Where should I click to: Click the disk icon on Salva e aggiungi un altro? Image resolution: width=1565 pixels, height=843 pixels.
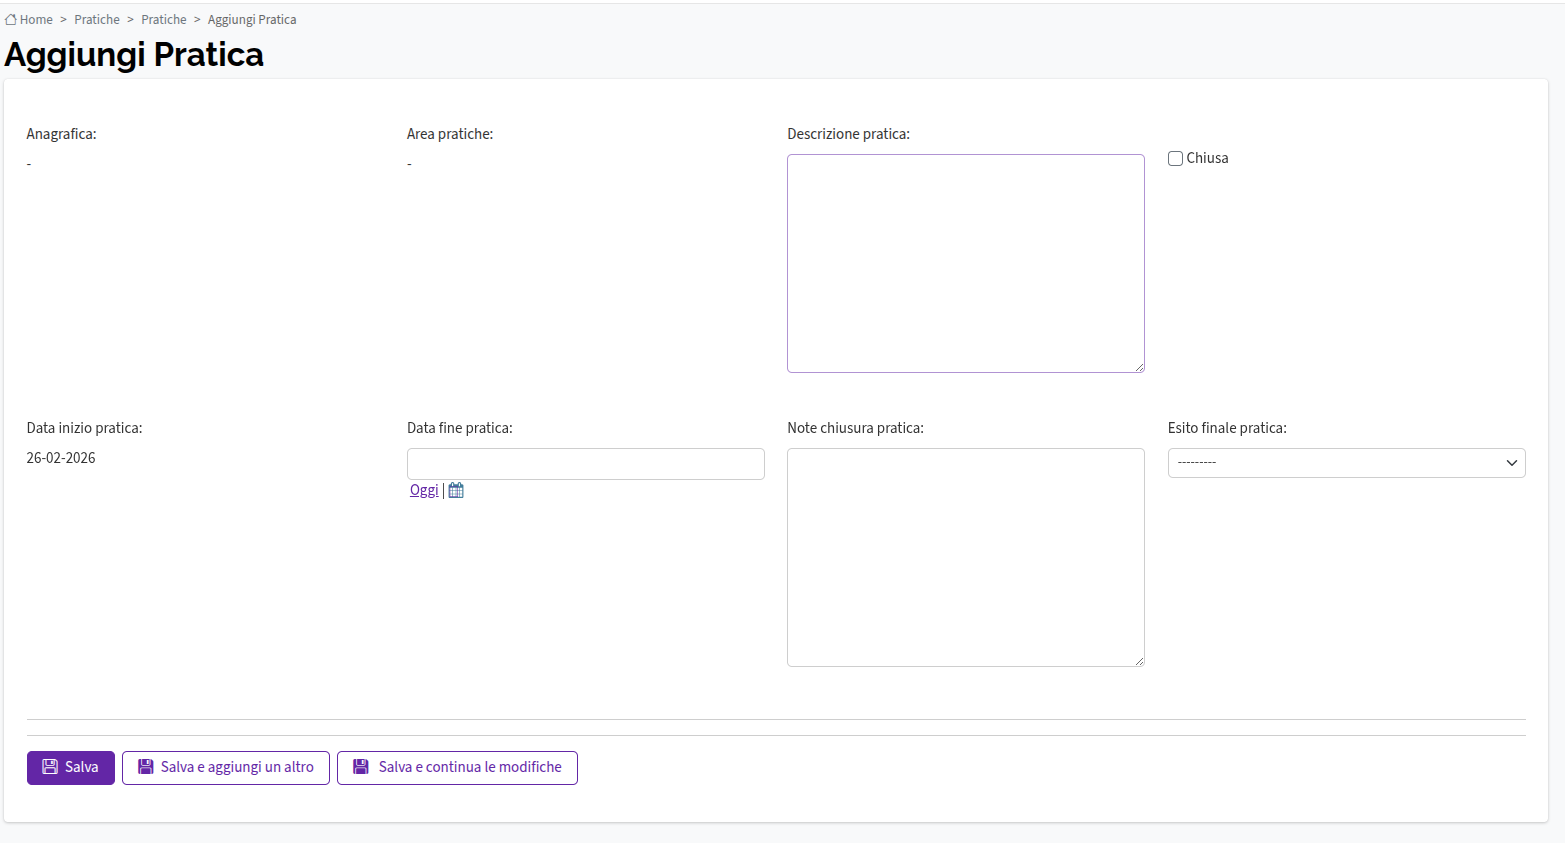click(x=146, y=767)
